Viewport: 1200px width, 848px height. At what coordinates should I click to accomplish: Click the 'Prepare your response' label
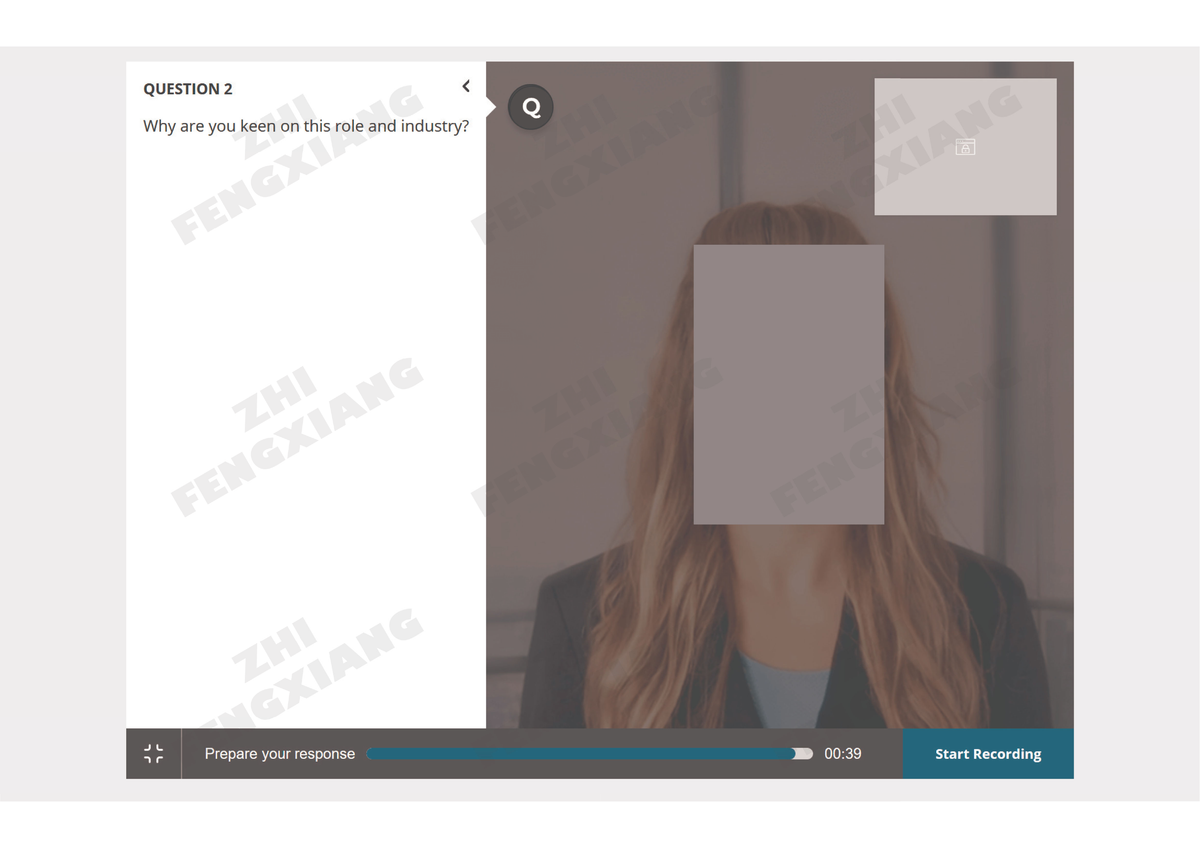[280, 754]
